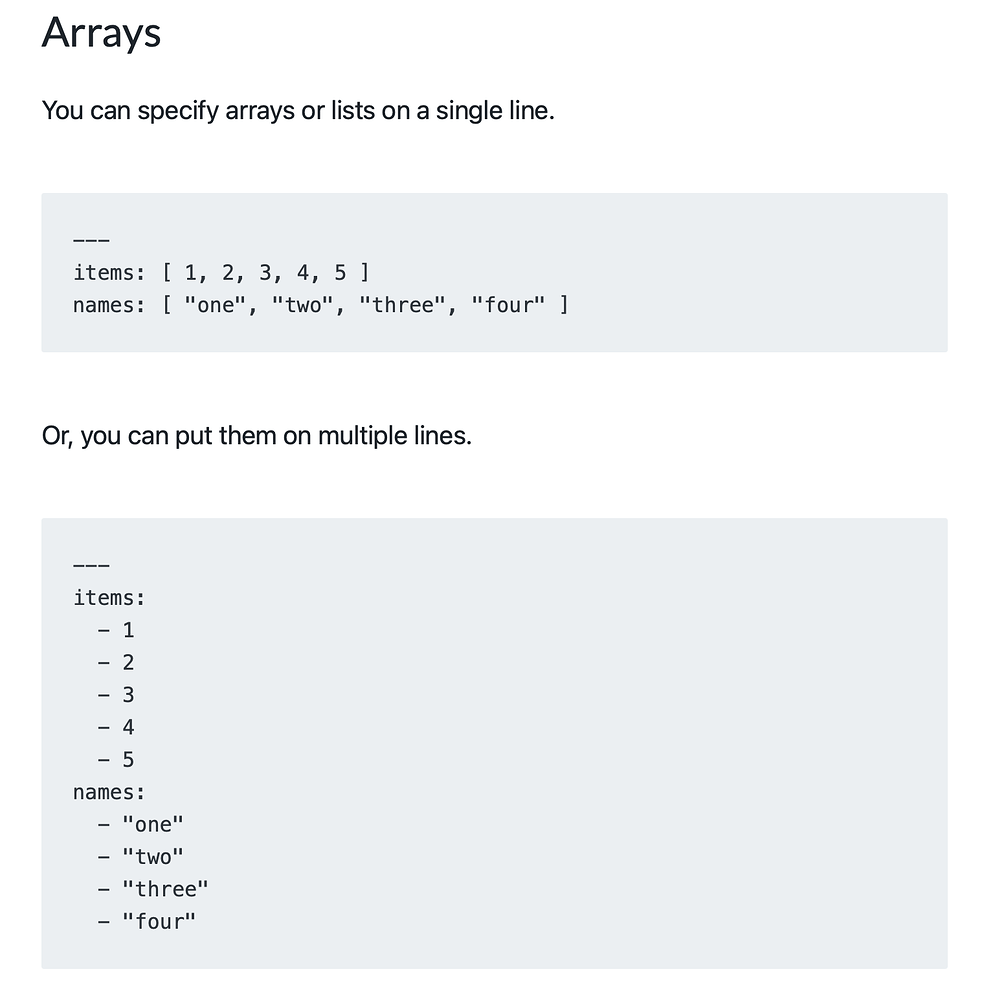Click the multi-line "names:" key
The height and width of the screenshot is (1000, 984).
click(x=109, y=792)
